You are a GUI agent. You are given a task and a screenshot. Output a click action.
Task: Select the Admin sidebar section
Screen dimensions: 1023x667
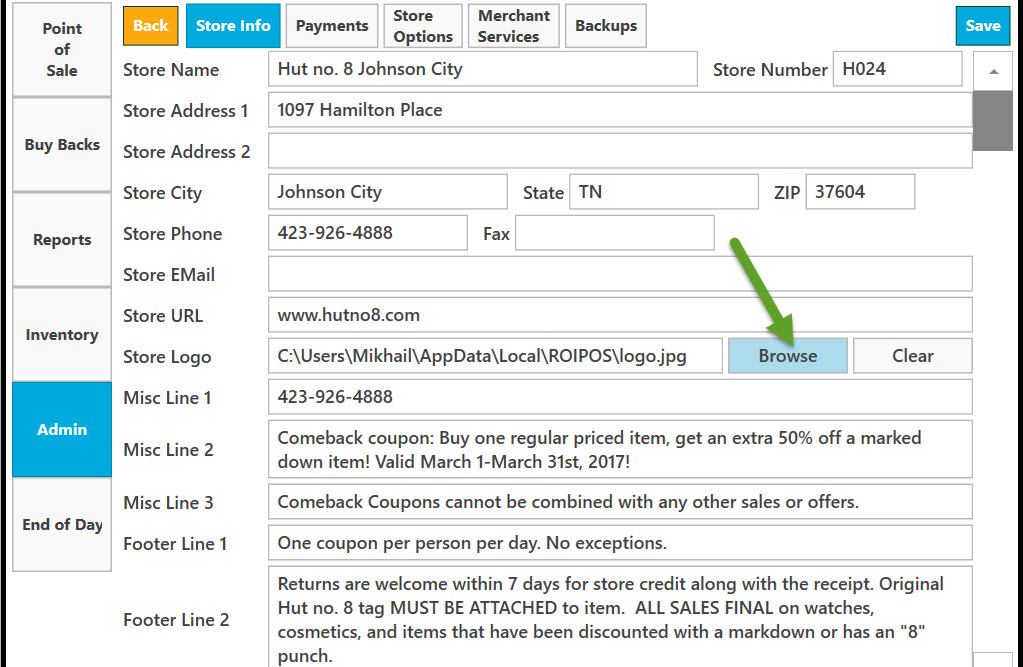[62, 429]
